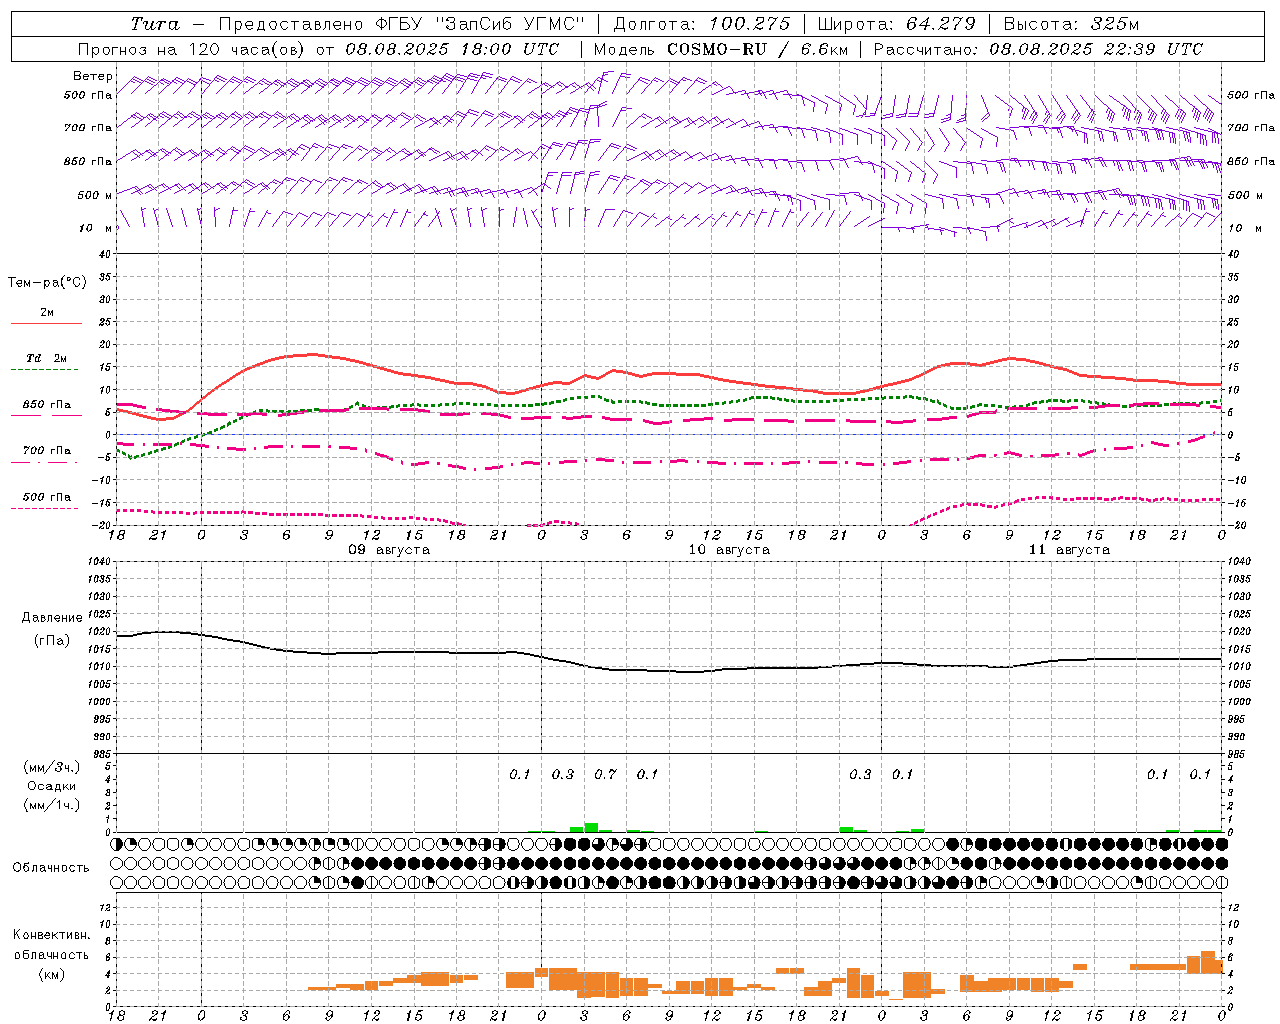Image resolution: width=1280 pixels, height=1024 pixels.
Task: Click the 500 гПа temperature legend entry
Action: tap(46, 497)
